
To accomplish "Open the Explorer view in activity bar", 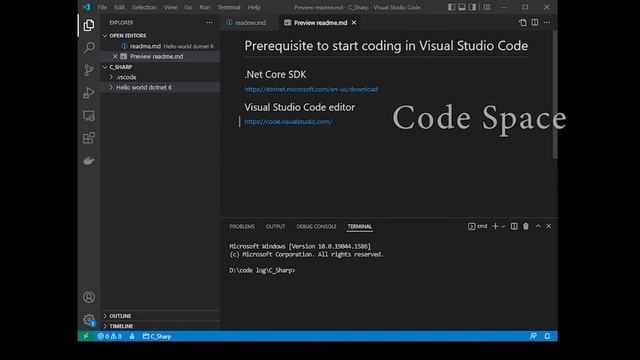I will click(89, 25).
